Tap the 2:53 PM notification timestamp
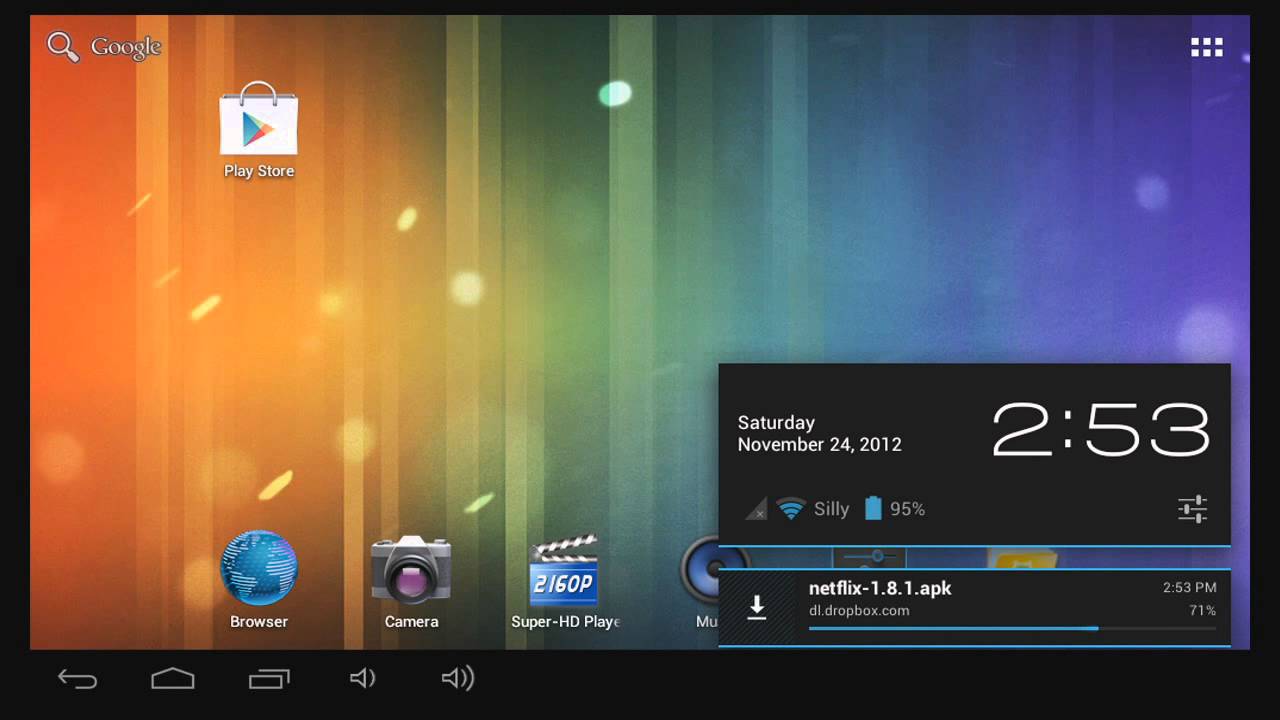The height and width of the screenshot is (720, 1280). click(1189, 588)
